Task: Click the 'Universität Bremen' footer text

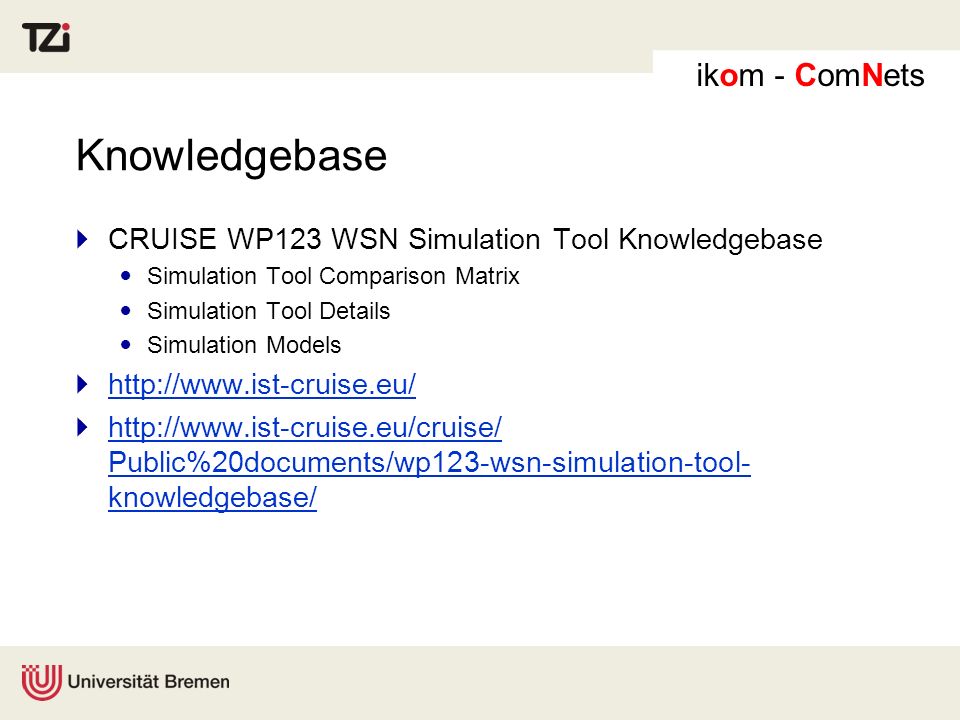Action: [149, 682]
